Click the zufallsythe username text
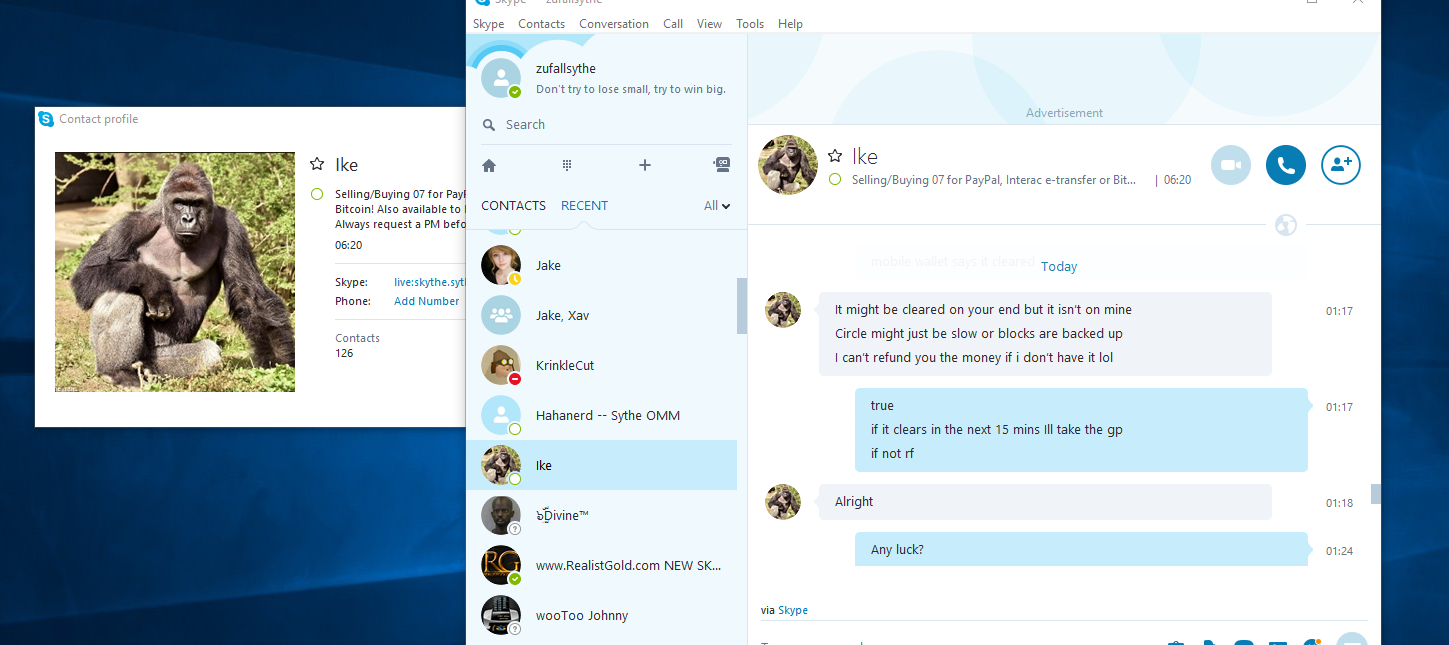The image size is (1449, 645). pyautogui.click(x=566, y=69)
